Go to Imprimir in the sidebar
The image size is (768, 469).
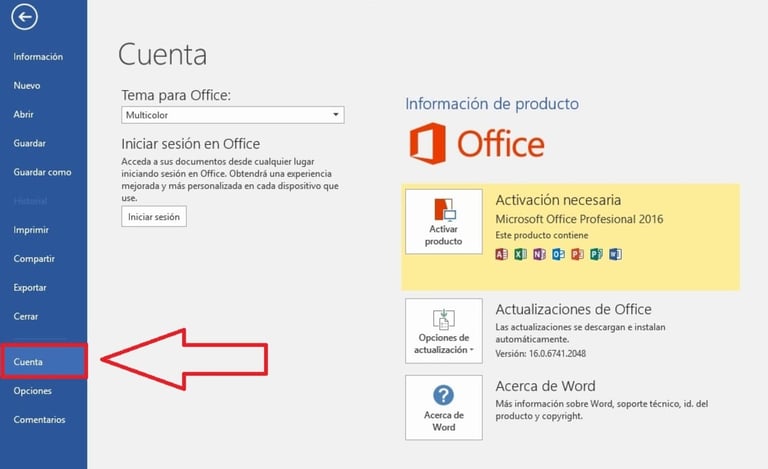(31, 230)
